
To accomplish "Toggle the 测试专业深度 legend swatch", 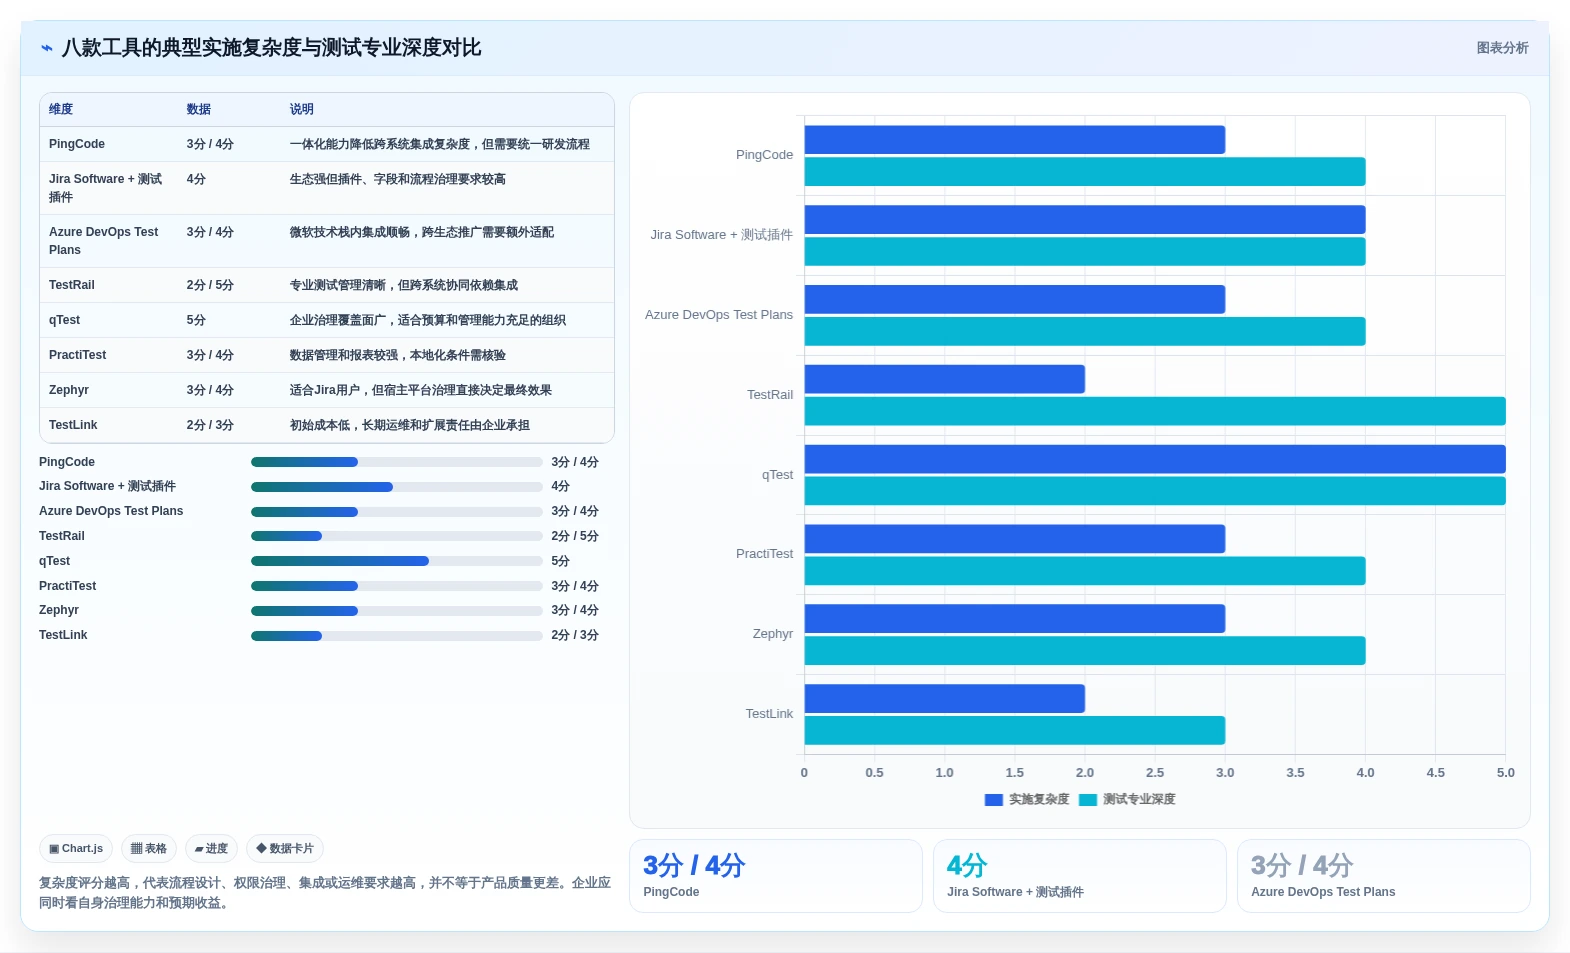I will tap(1088, 800).
